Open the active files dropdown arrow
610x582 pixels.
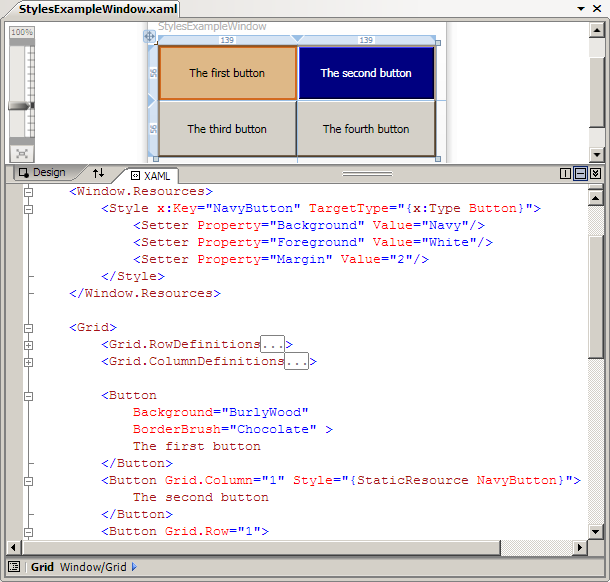tap(581, 9)
